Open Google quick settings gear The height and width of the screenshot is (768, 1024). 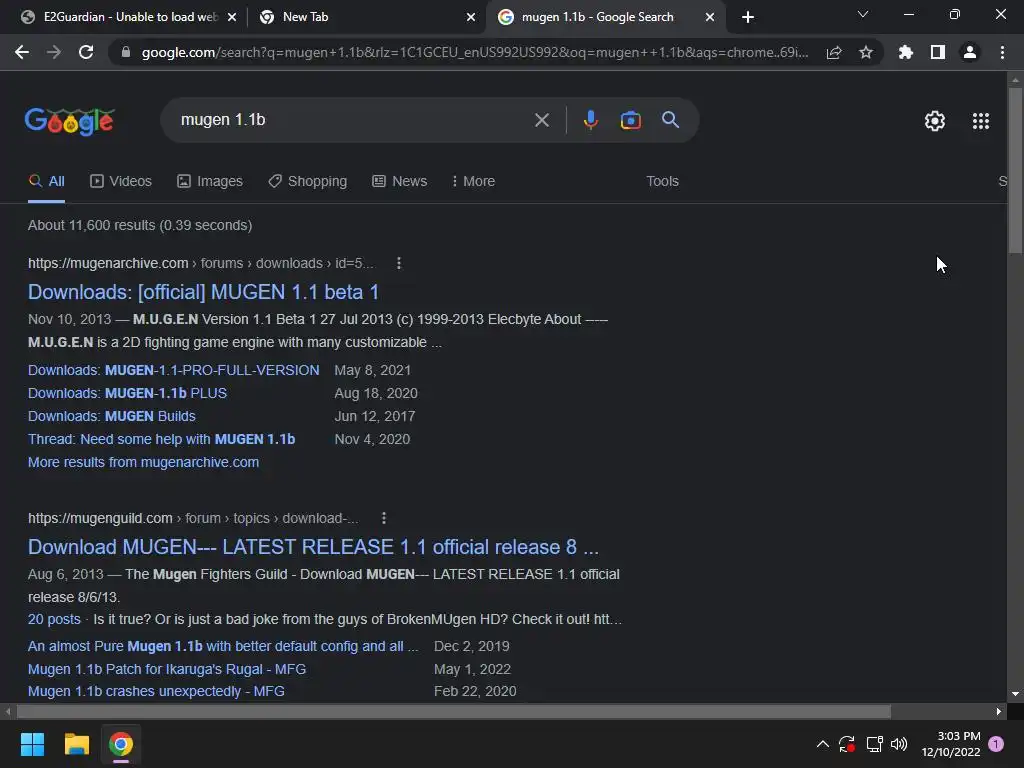(935, 121)
